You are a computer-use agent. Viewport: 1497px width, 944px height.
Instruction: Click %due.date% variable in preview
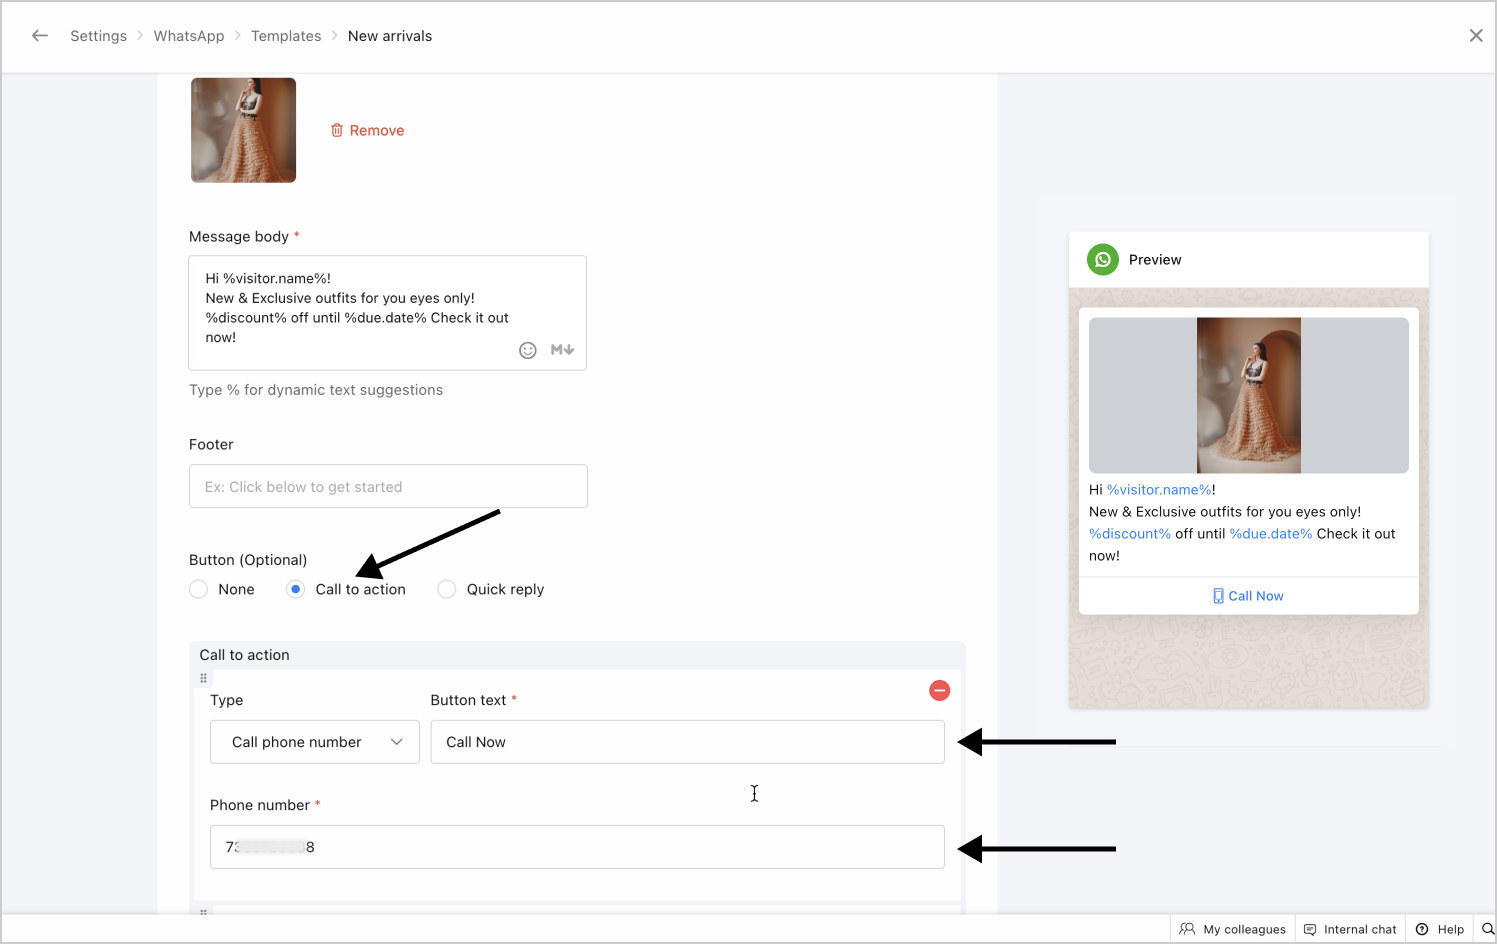(x=1271, y=534)
